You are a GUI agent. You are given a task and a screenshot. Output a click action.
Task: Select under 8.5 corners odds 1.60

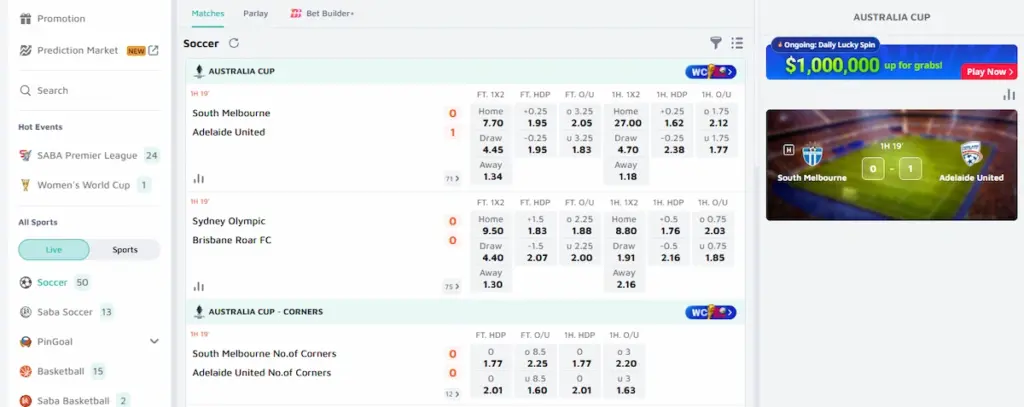537,385
